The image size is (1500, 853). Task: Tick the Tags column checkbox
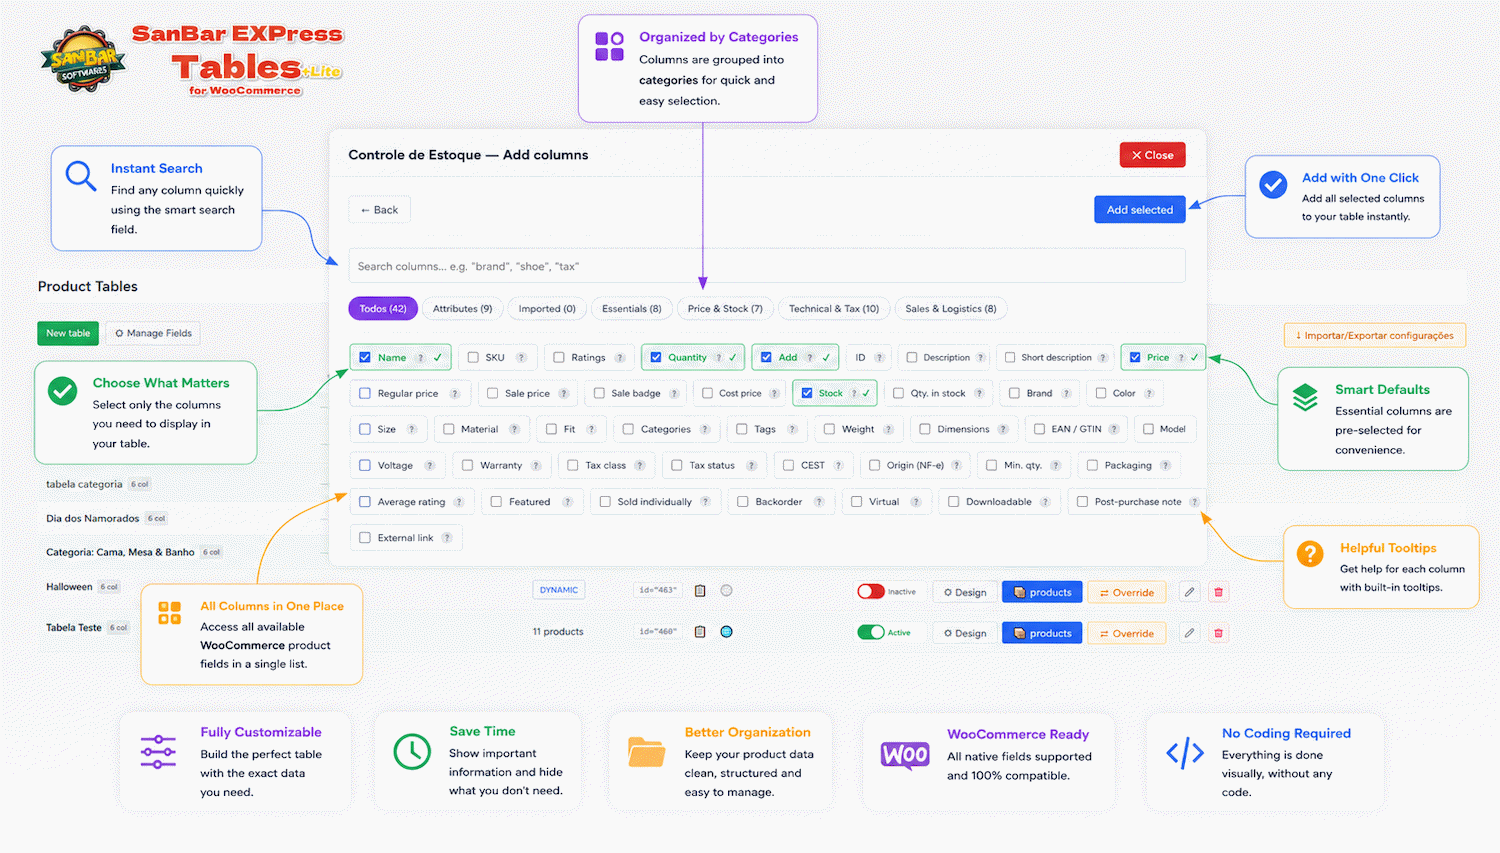coord(742,429)
